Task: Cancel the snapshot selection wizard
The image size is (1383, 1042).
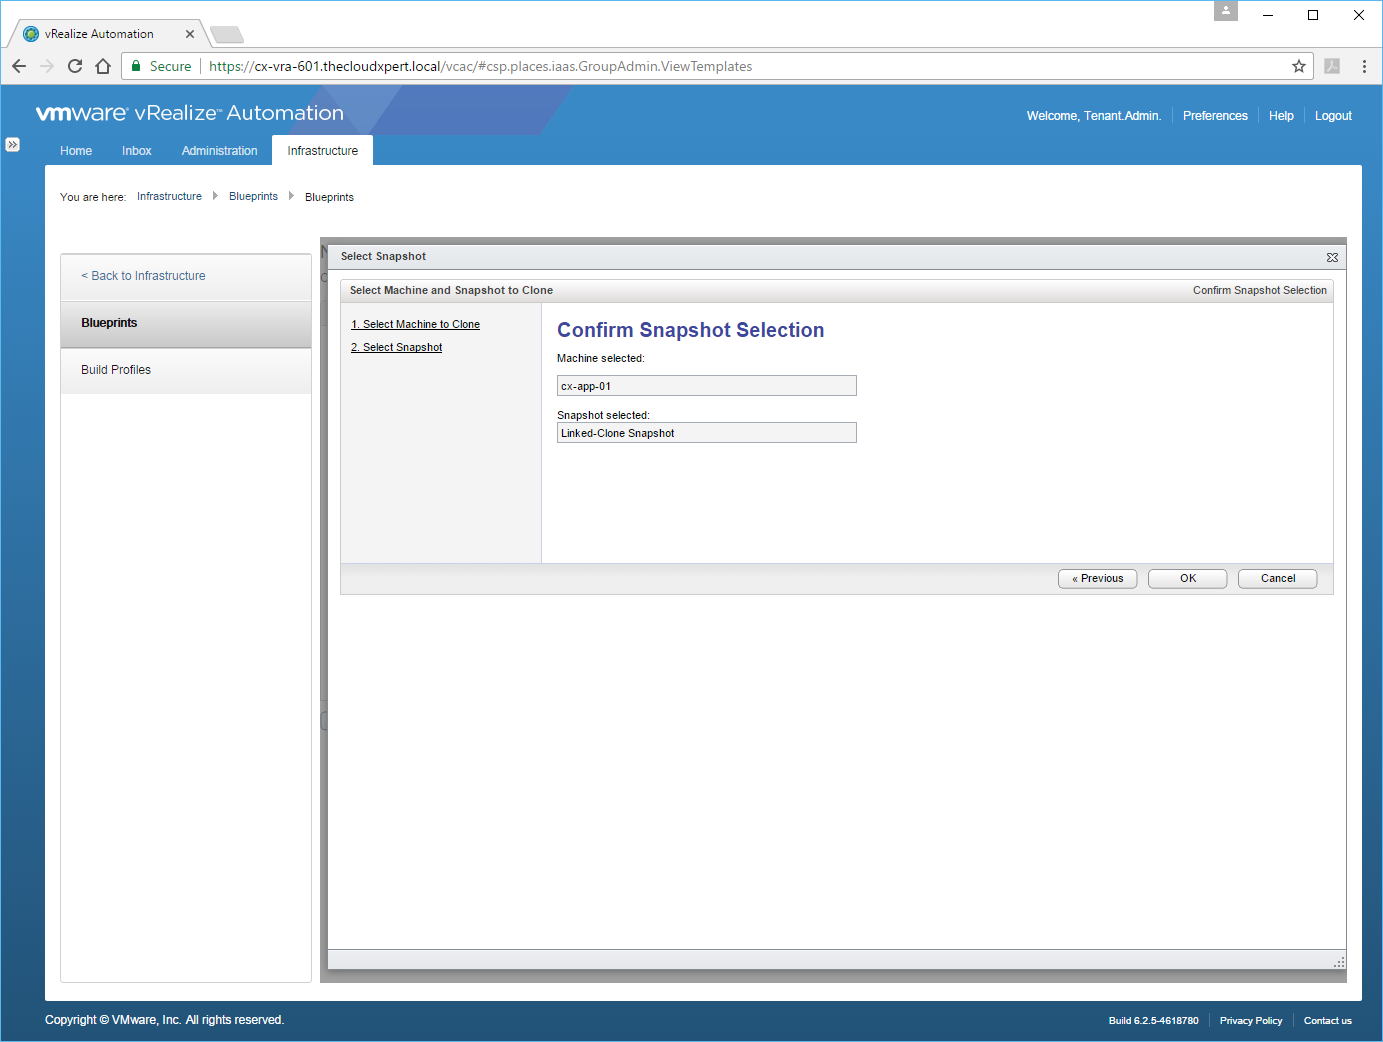Action: [x=1277, y=578]
